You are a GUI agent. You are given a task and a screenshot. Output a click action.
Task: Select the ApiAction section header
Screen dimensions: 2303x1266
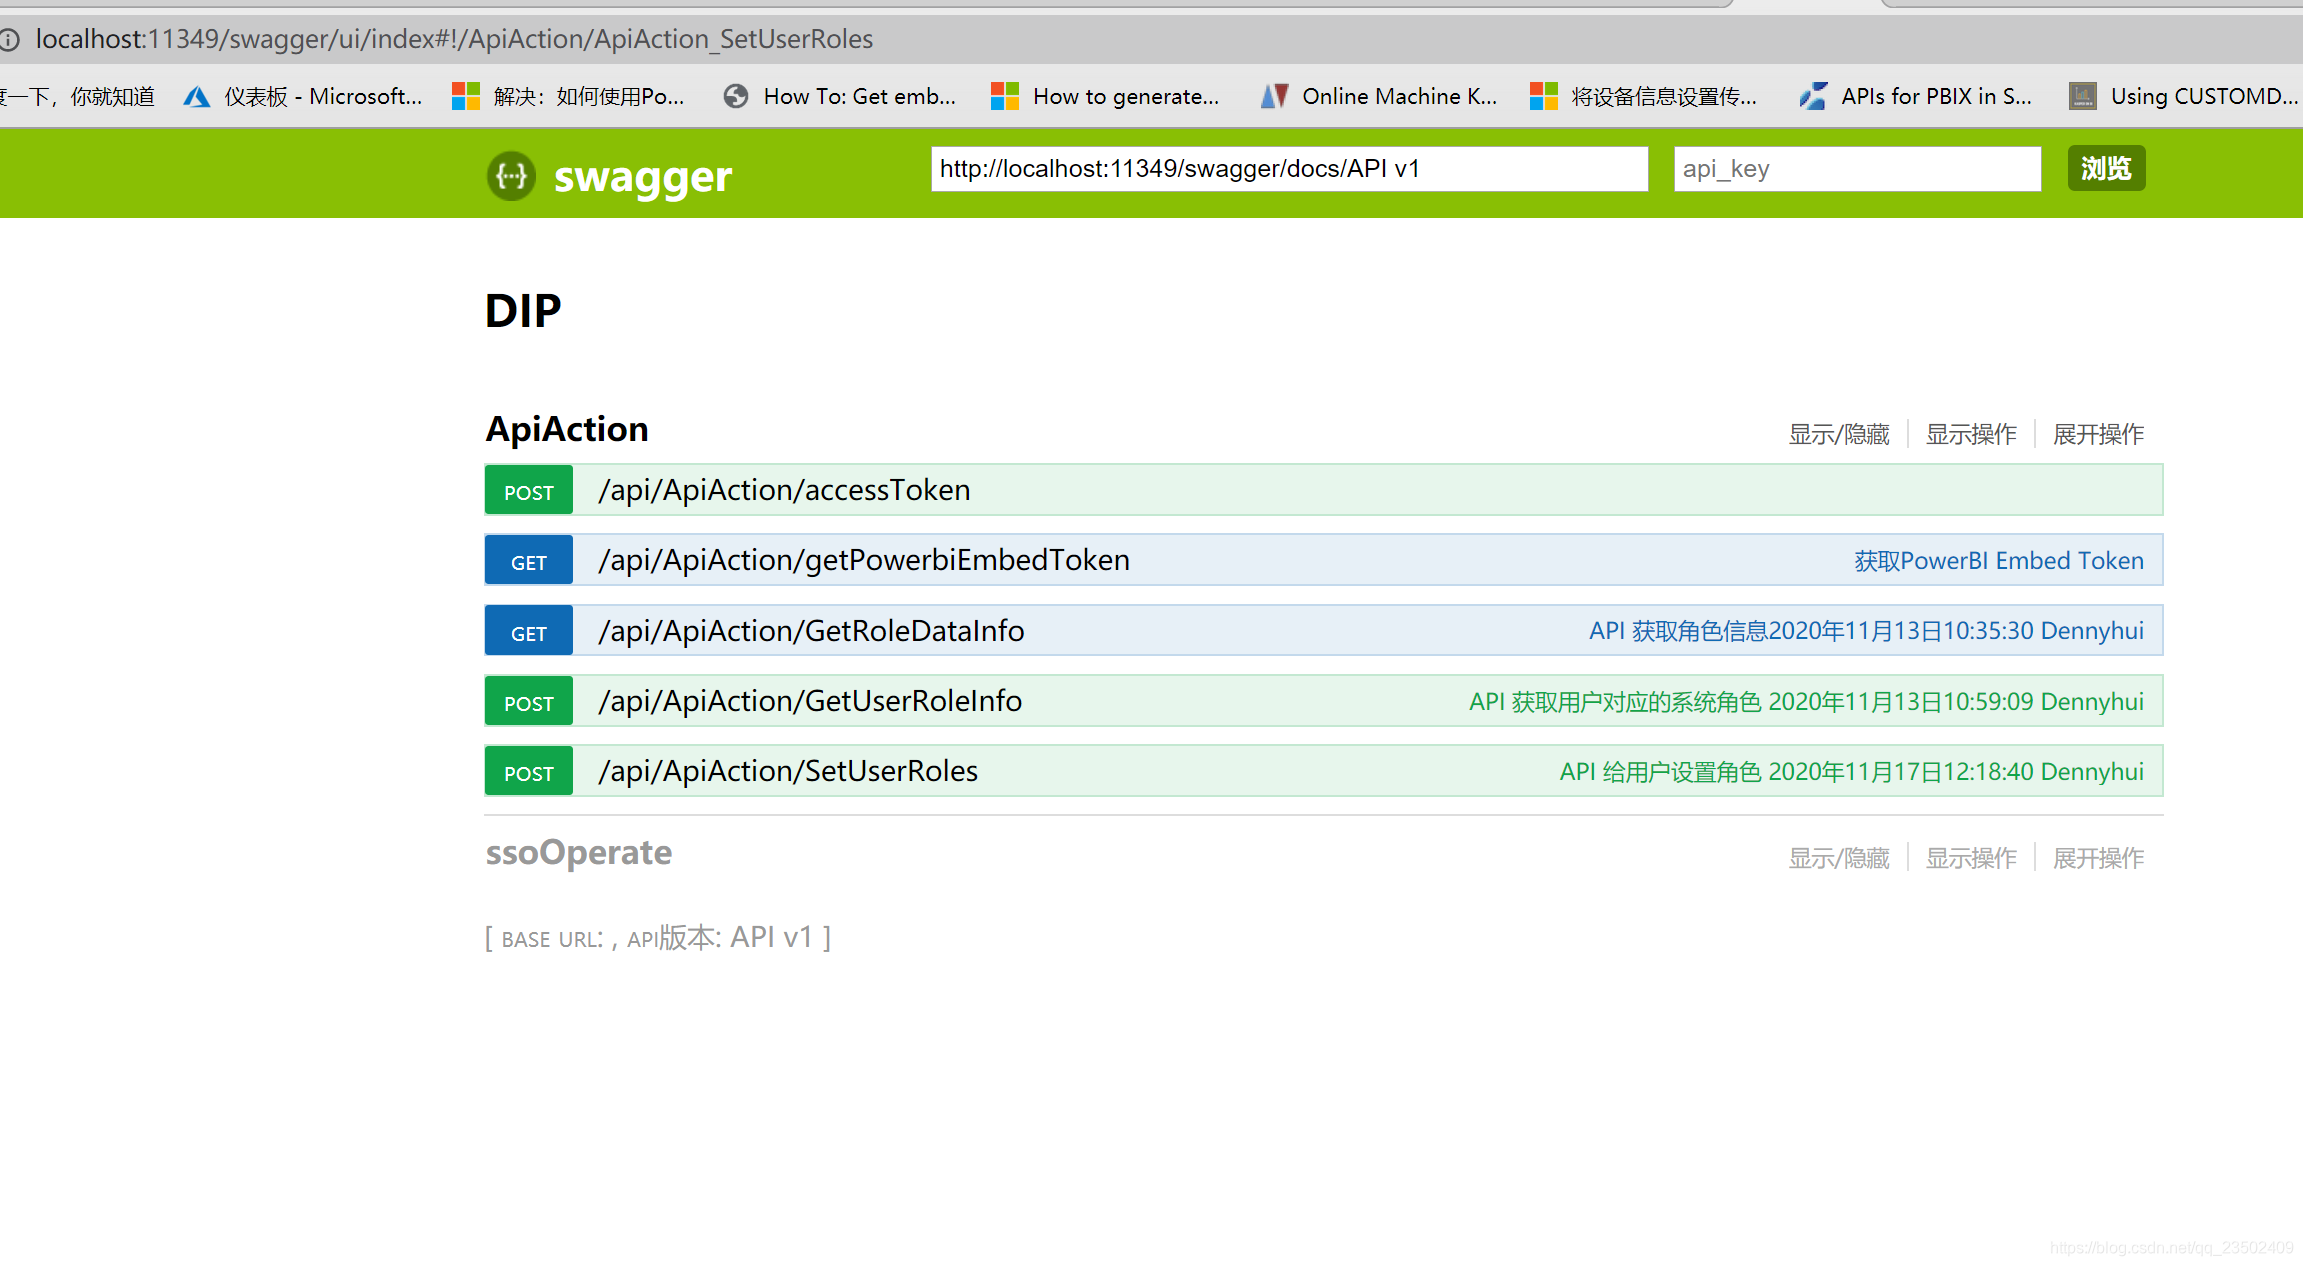click(566, 428)
